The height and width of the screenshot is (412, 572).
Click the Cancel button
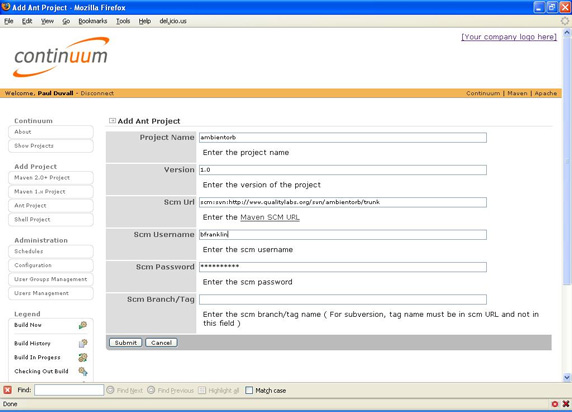click(161, 343)
